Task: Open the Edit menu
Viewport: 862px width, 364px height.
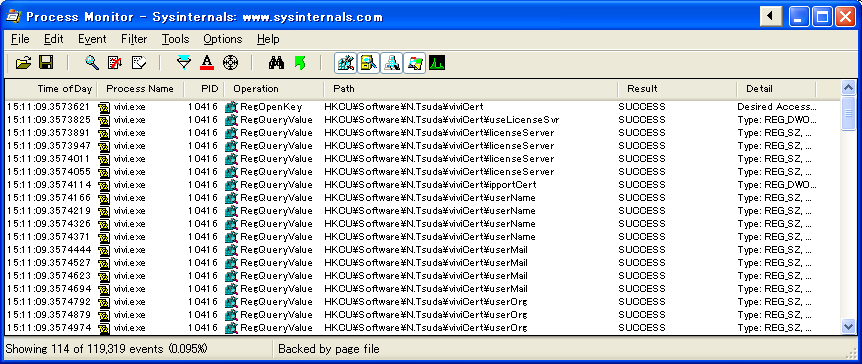Action: click(x=54, y=39)
